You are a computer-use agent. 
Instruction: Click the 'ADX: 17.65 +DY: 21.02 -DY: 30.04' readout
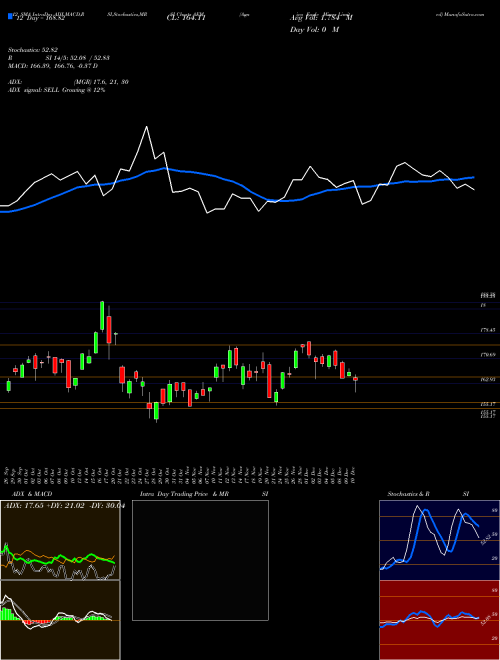pyautogui.click(x=64, y=506)
